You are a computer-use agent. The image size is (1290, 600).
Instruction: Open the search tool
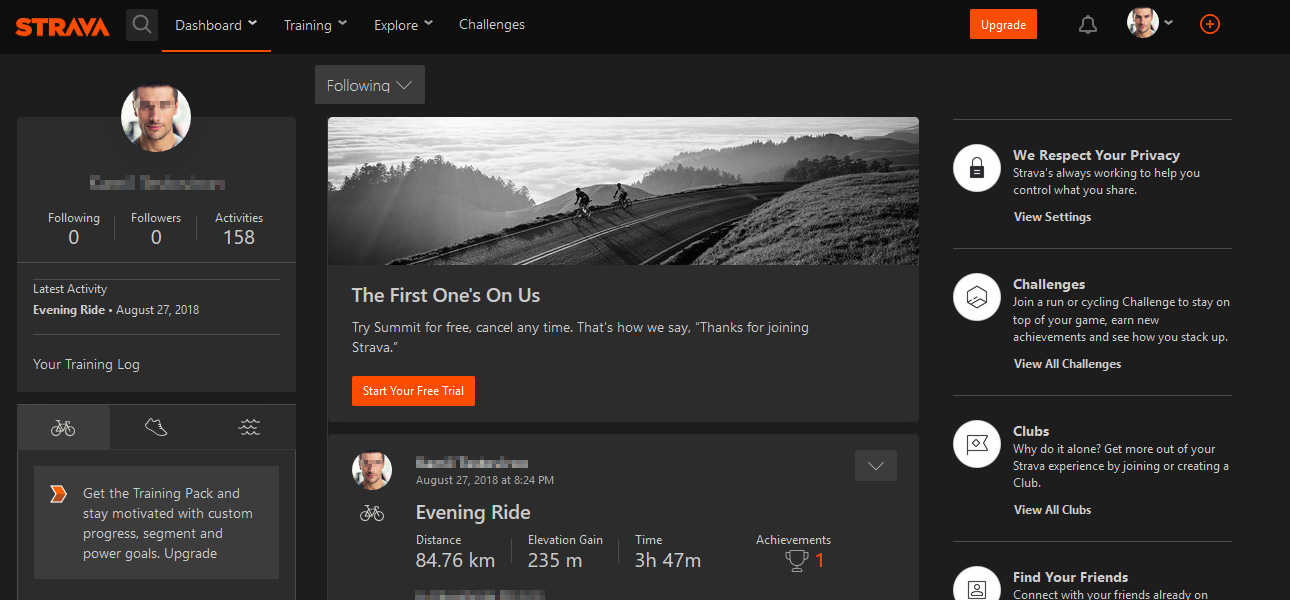(141, 24)
